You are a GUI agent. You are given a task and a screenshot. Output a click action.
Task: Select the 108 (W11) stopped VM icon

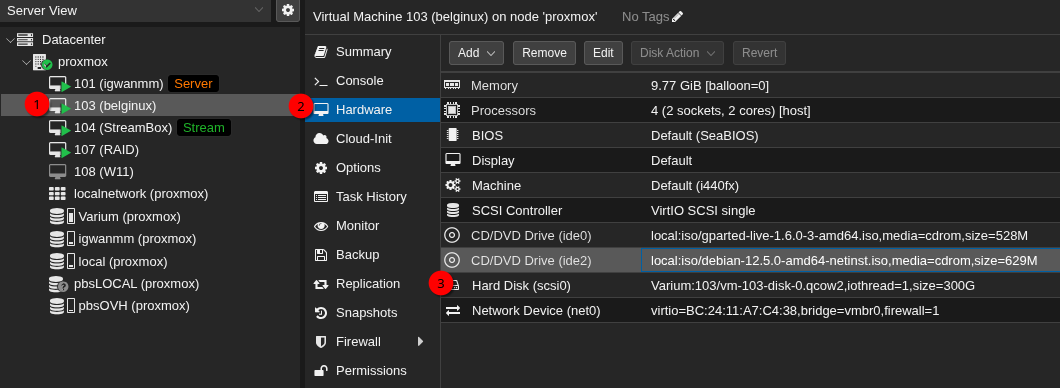pos(57,172)
